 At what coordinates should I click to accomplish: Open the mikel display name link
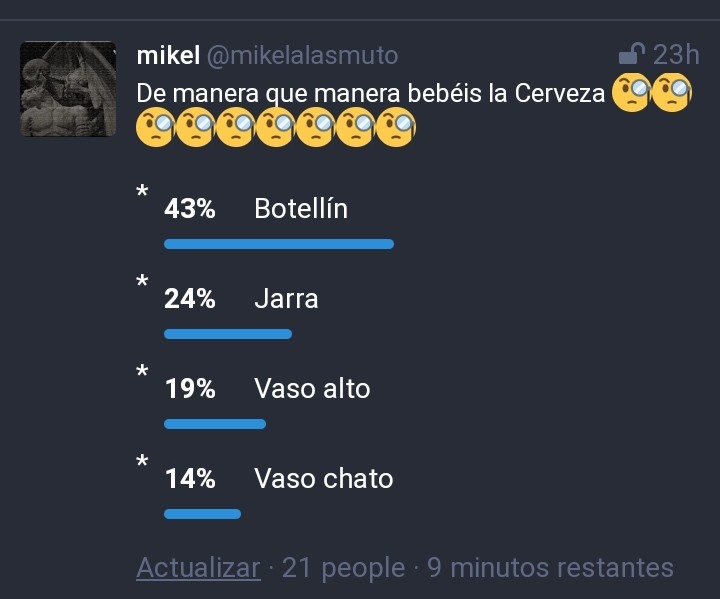point(167,55)
